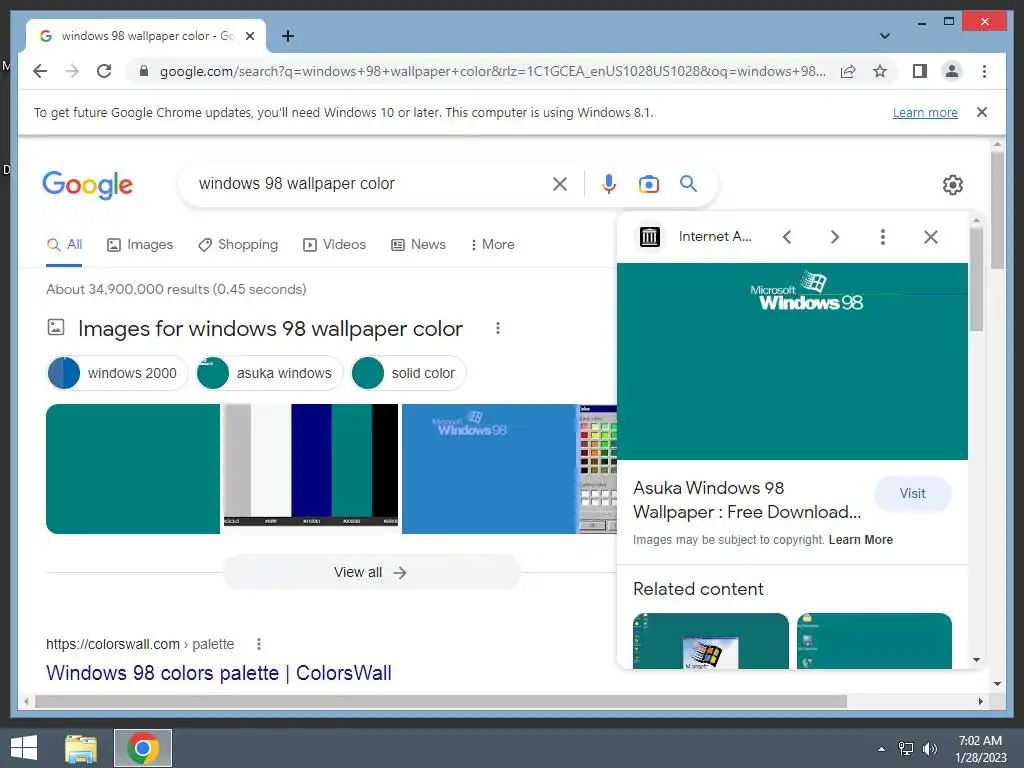Image resolution: width=1024 pixels, height=768 pixels.
Task: Bookmark this page with the star icon
Action: 880,71
